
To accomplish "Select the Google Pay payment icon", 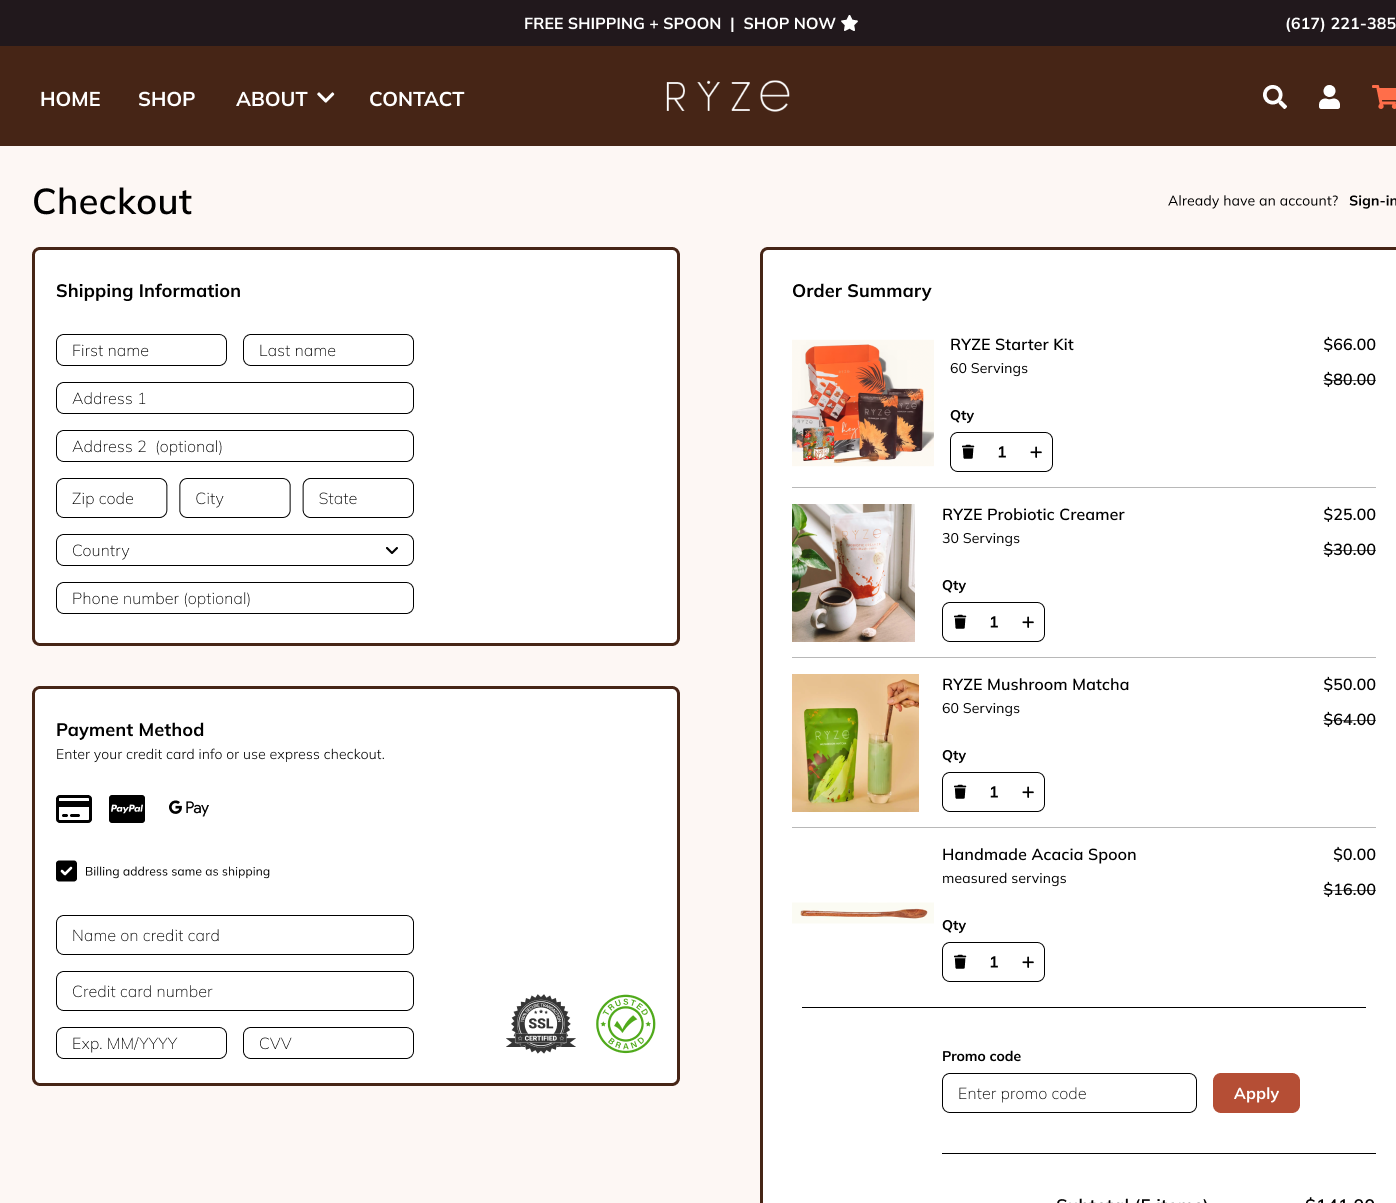I will click(x=189, y=808).
